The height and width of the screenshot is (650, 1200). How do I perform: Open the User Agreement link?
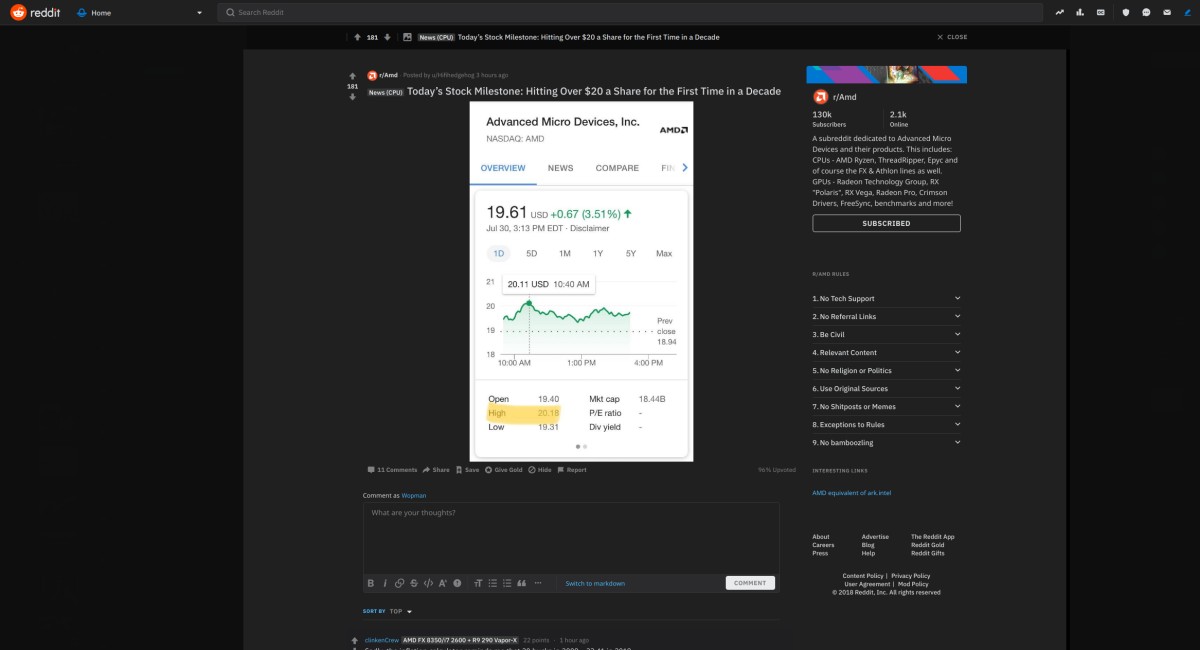click(865, 584)
